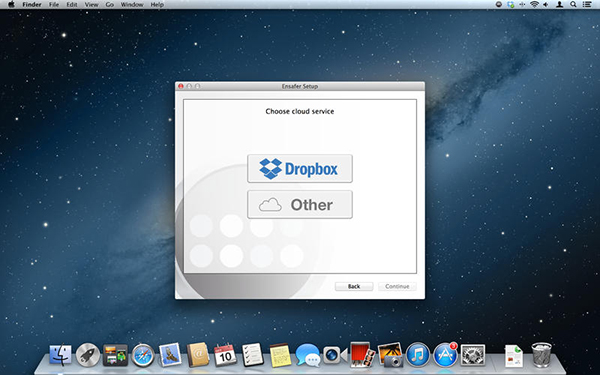Open Reminders checklist icon in Dock
Screen dimensions: 600x375
click(x=253, y=355)
